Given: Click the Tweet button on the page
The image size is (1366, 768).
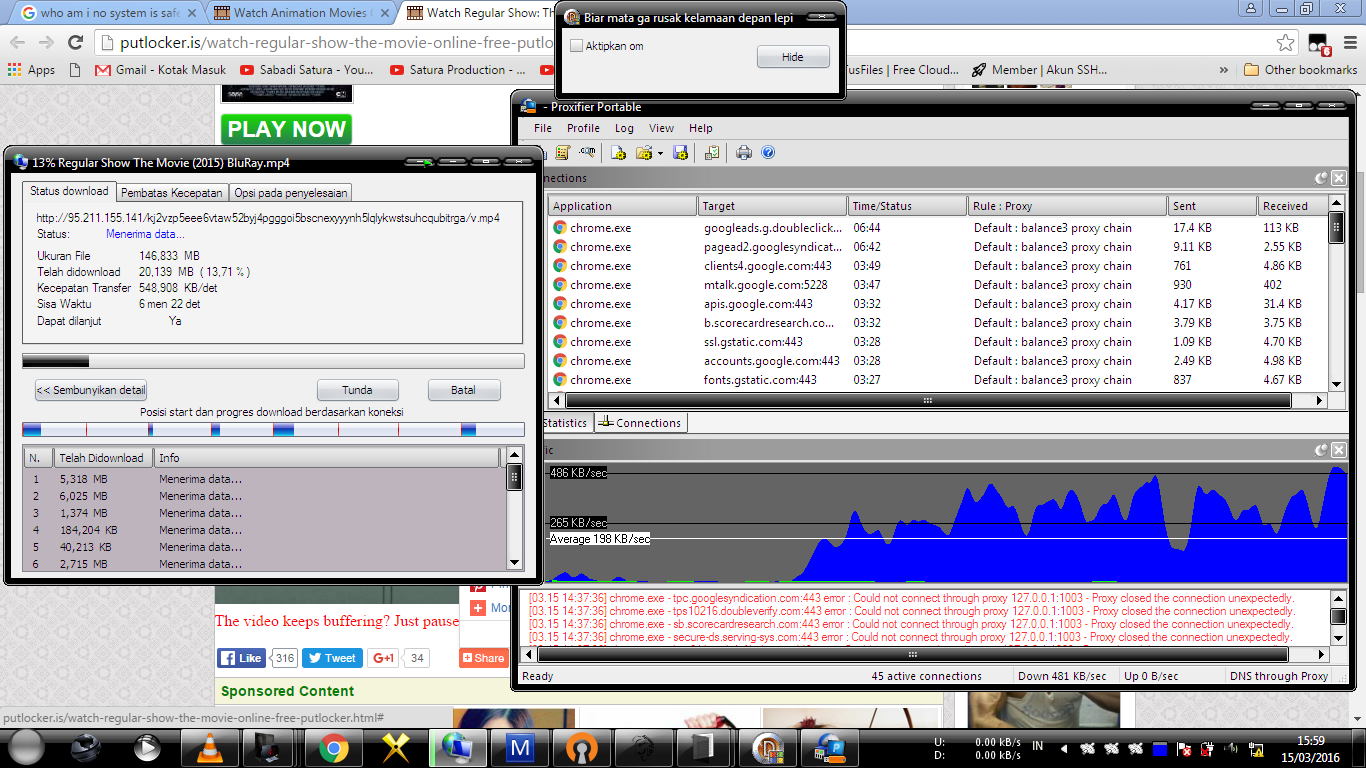Looking at the screenshot, I should 331,658.
